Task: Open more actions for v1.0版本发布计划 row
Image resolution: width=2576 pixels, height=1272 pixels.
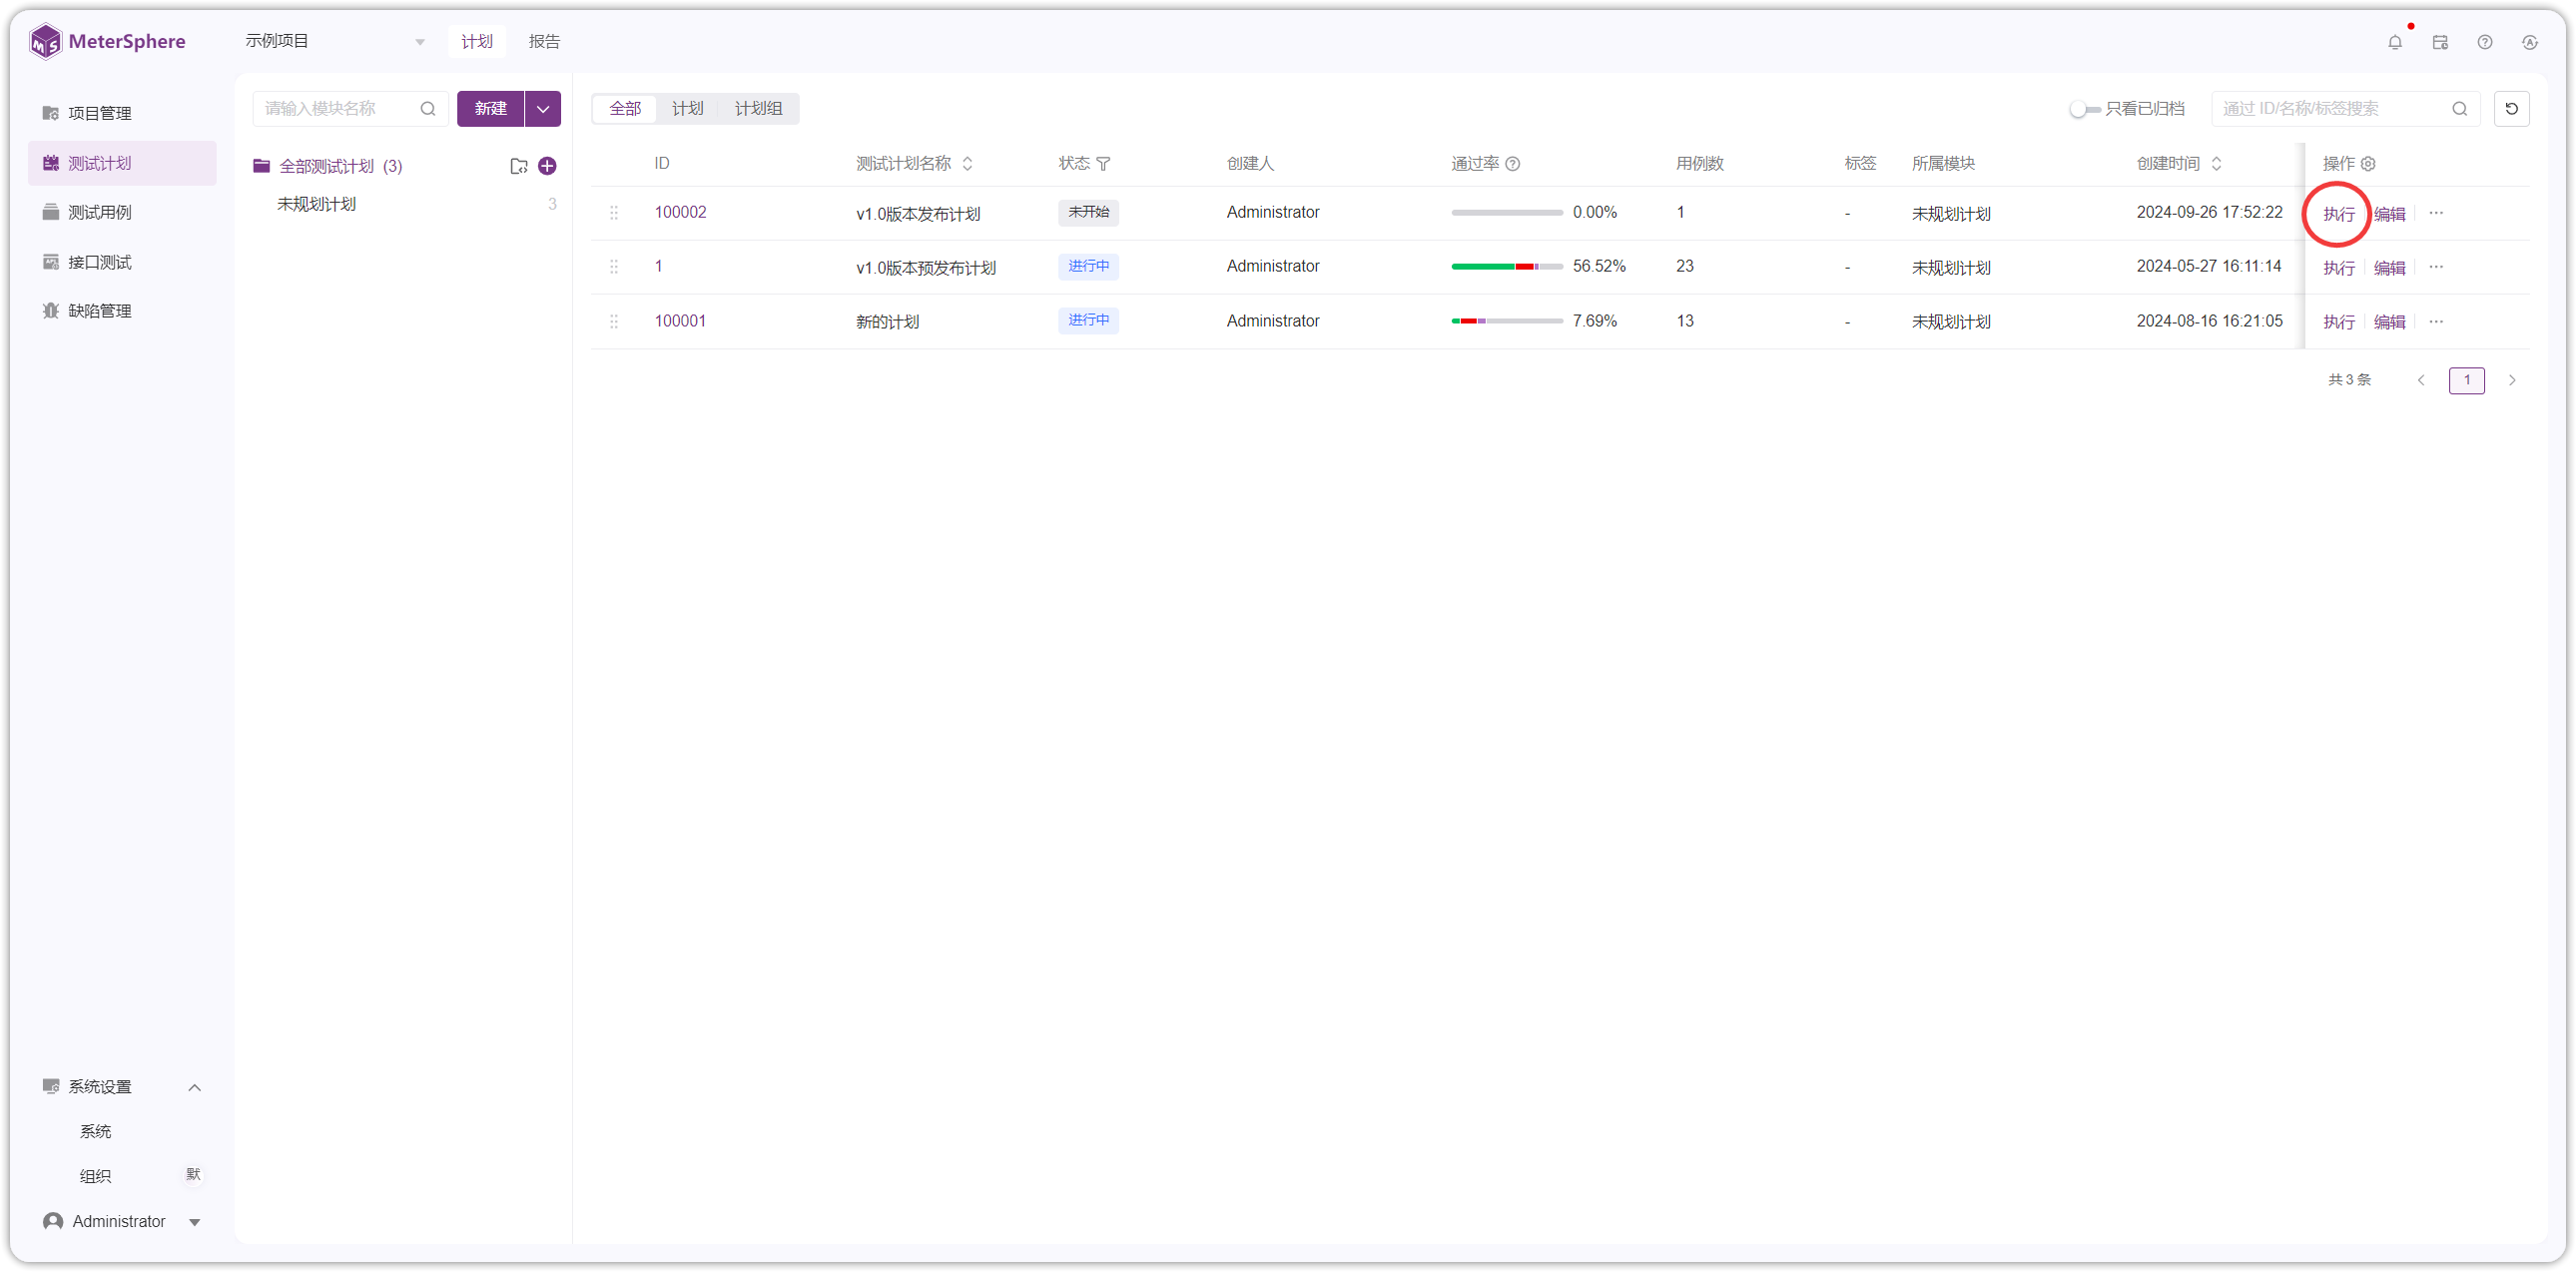Action: click(2436, 213)
